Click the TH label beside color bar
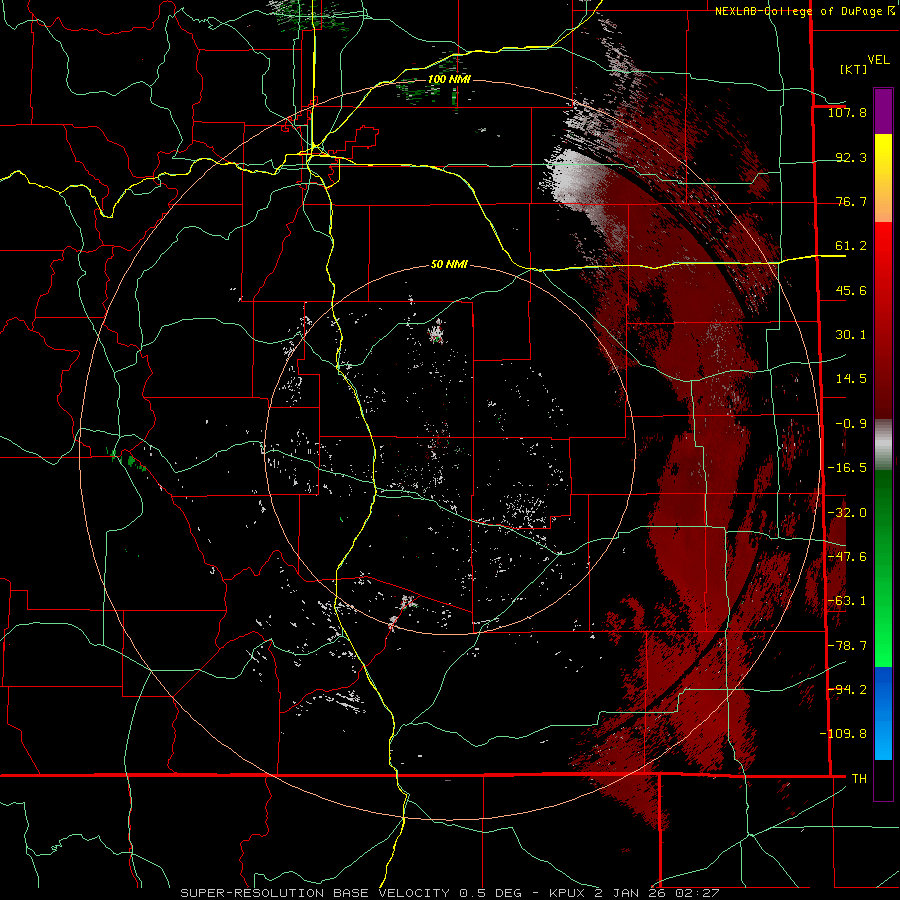Viewport: 900px width, 900px height. (859, 779)
